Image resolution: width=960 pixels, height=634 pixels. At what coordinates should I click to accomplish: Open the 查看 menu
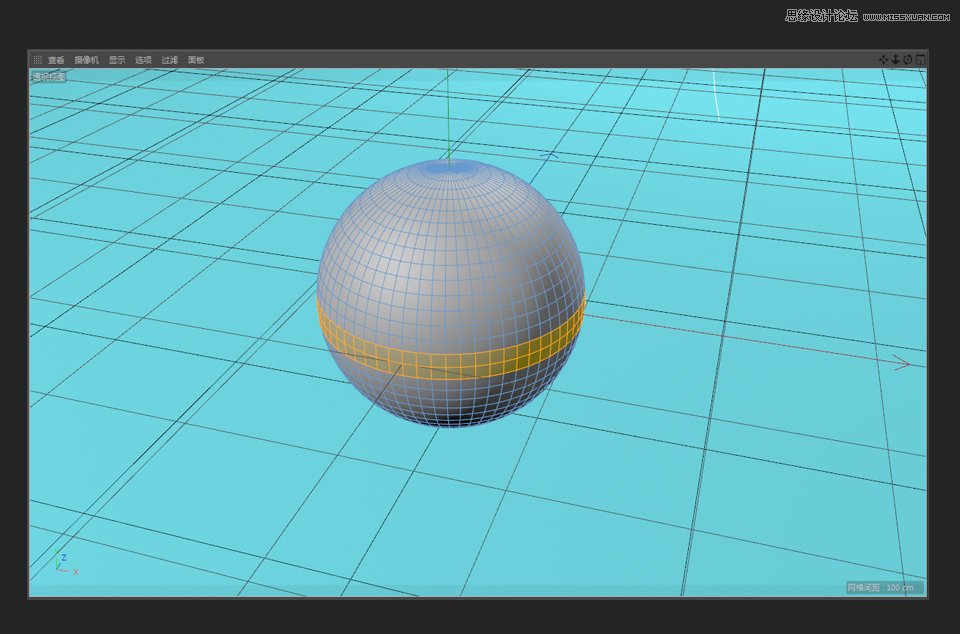click(57, 59)
